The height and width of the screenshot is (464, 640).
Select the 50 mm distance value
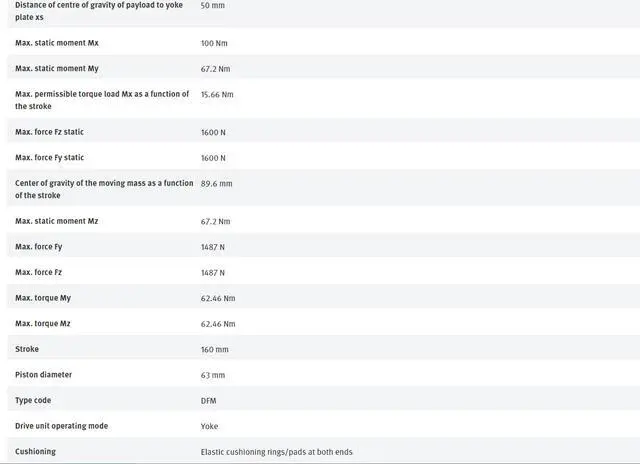[212, 5]
